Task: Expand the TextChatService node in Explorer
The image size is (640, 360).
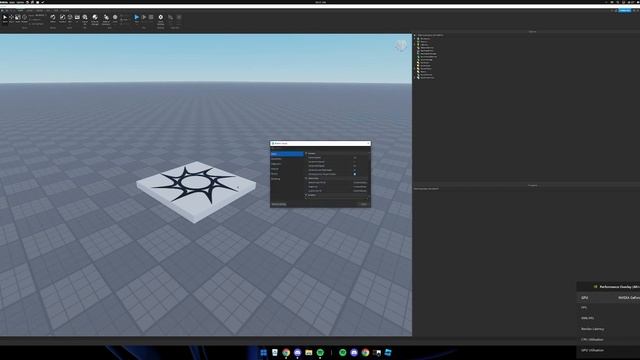Action: [415, 78]
